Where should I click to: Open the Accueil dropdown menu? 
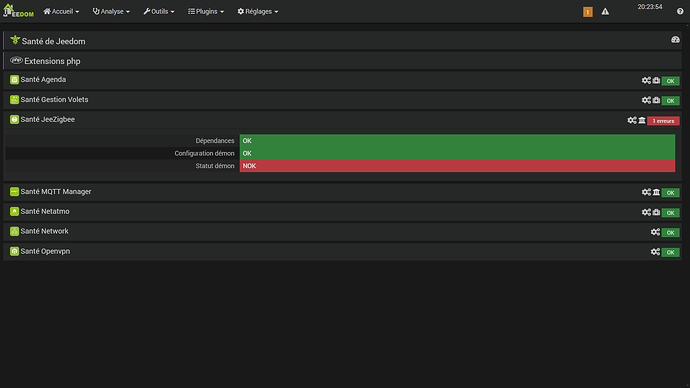[x=61, y=11]
